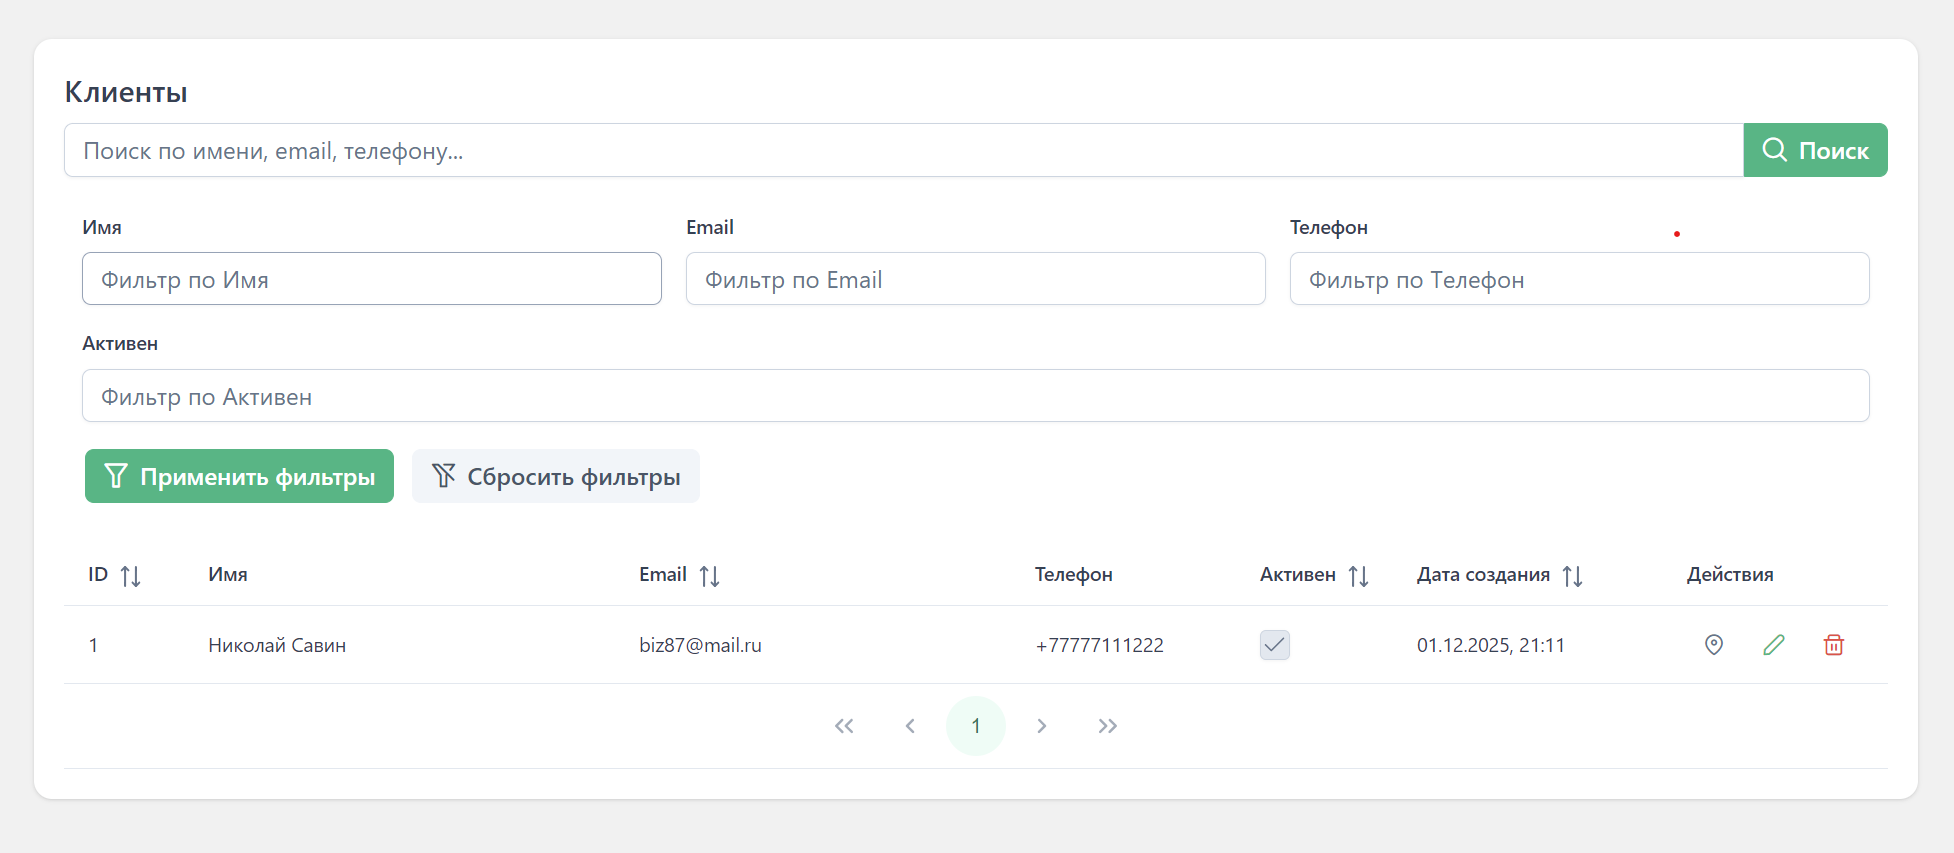The width and height of the screenshot is (1954, 853).
Task: Toggle the Активен checkbox for Николай Савин
Action: [x=1274, y=645]
